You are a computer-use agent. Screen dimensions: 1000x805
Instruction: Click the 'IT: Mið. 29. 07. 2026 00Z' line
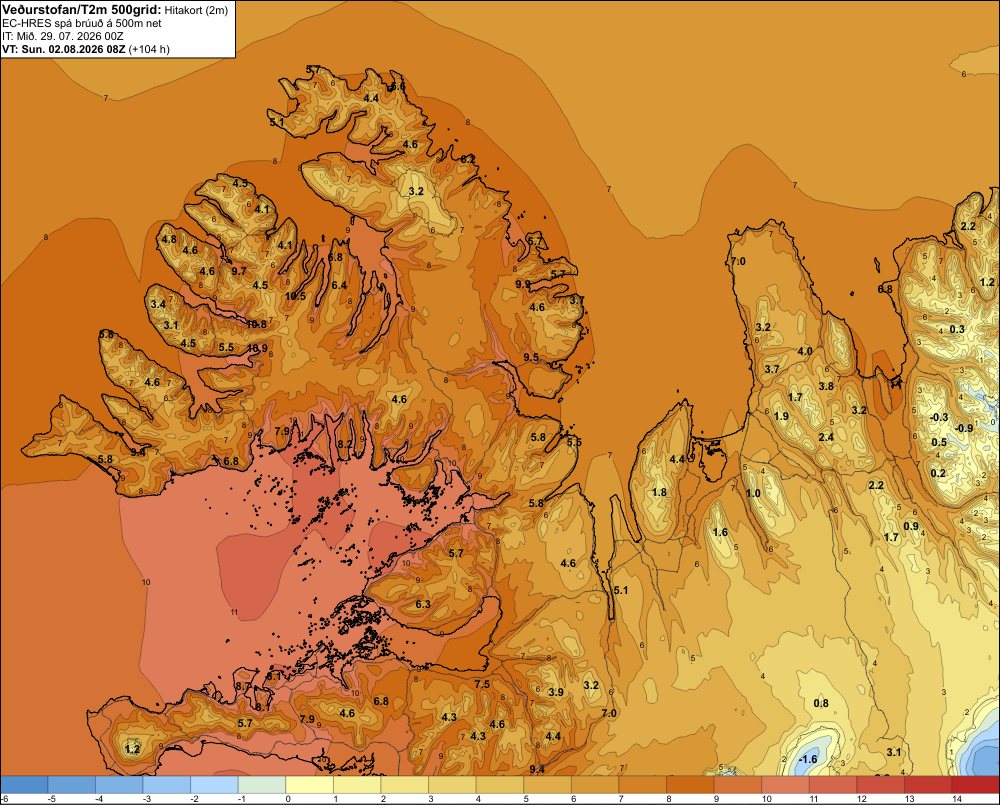[x=62, y=36]
